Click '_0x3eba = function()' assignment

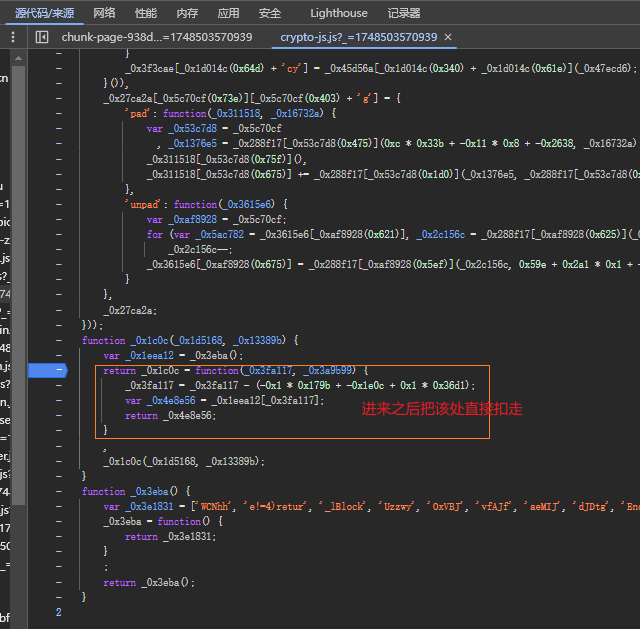point(156,522)
